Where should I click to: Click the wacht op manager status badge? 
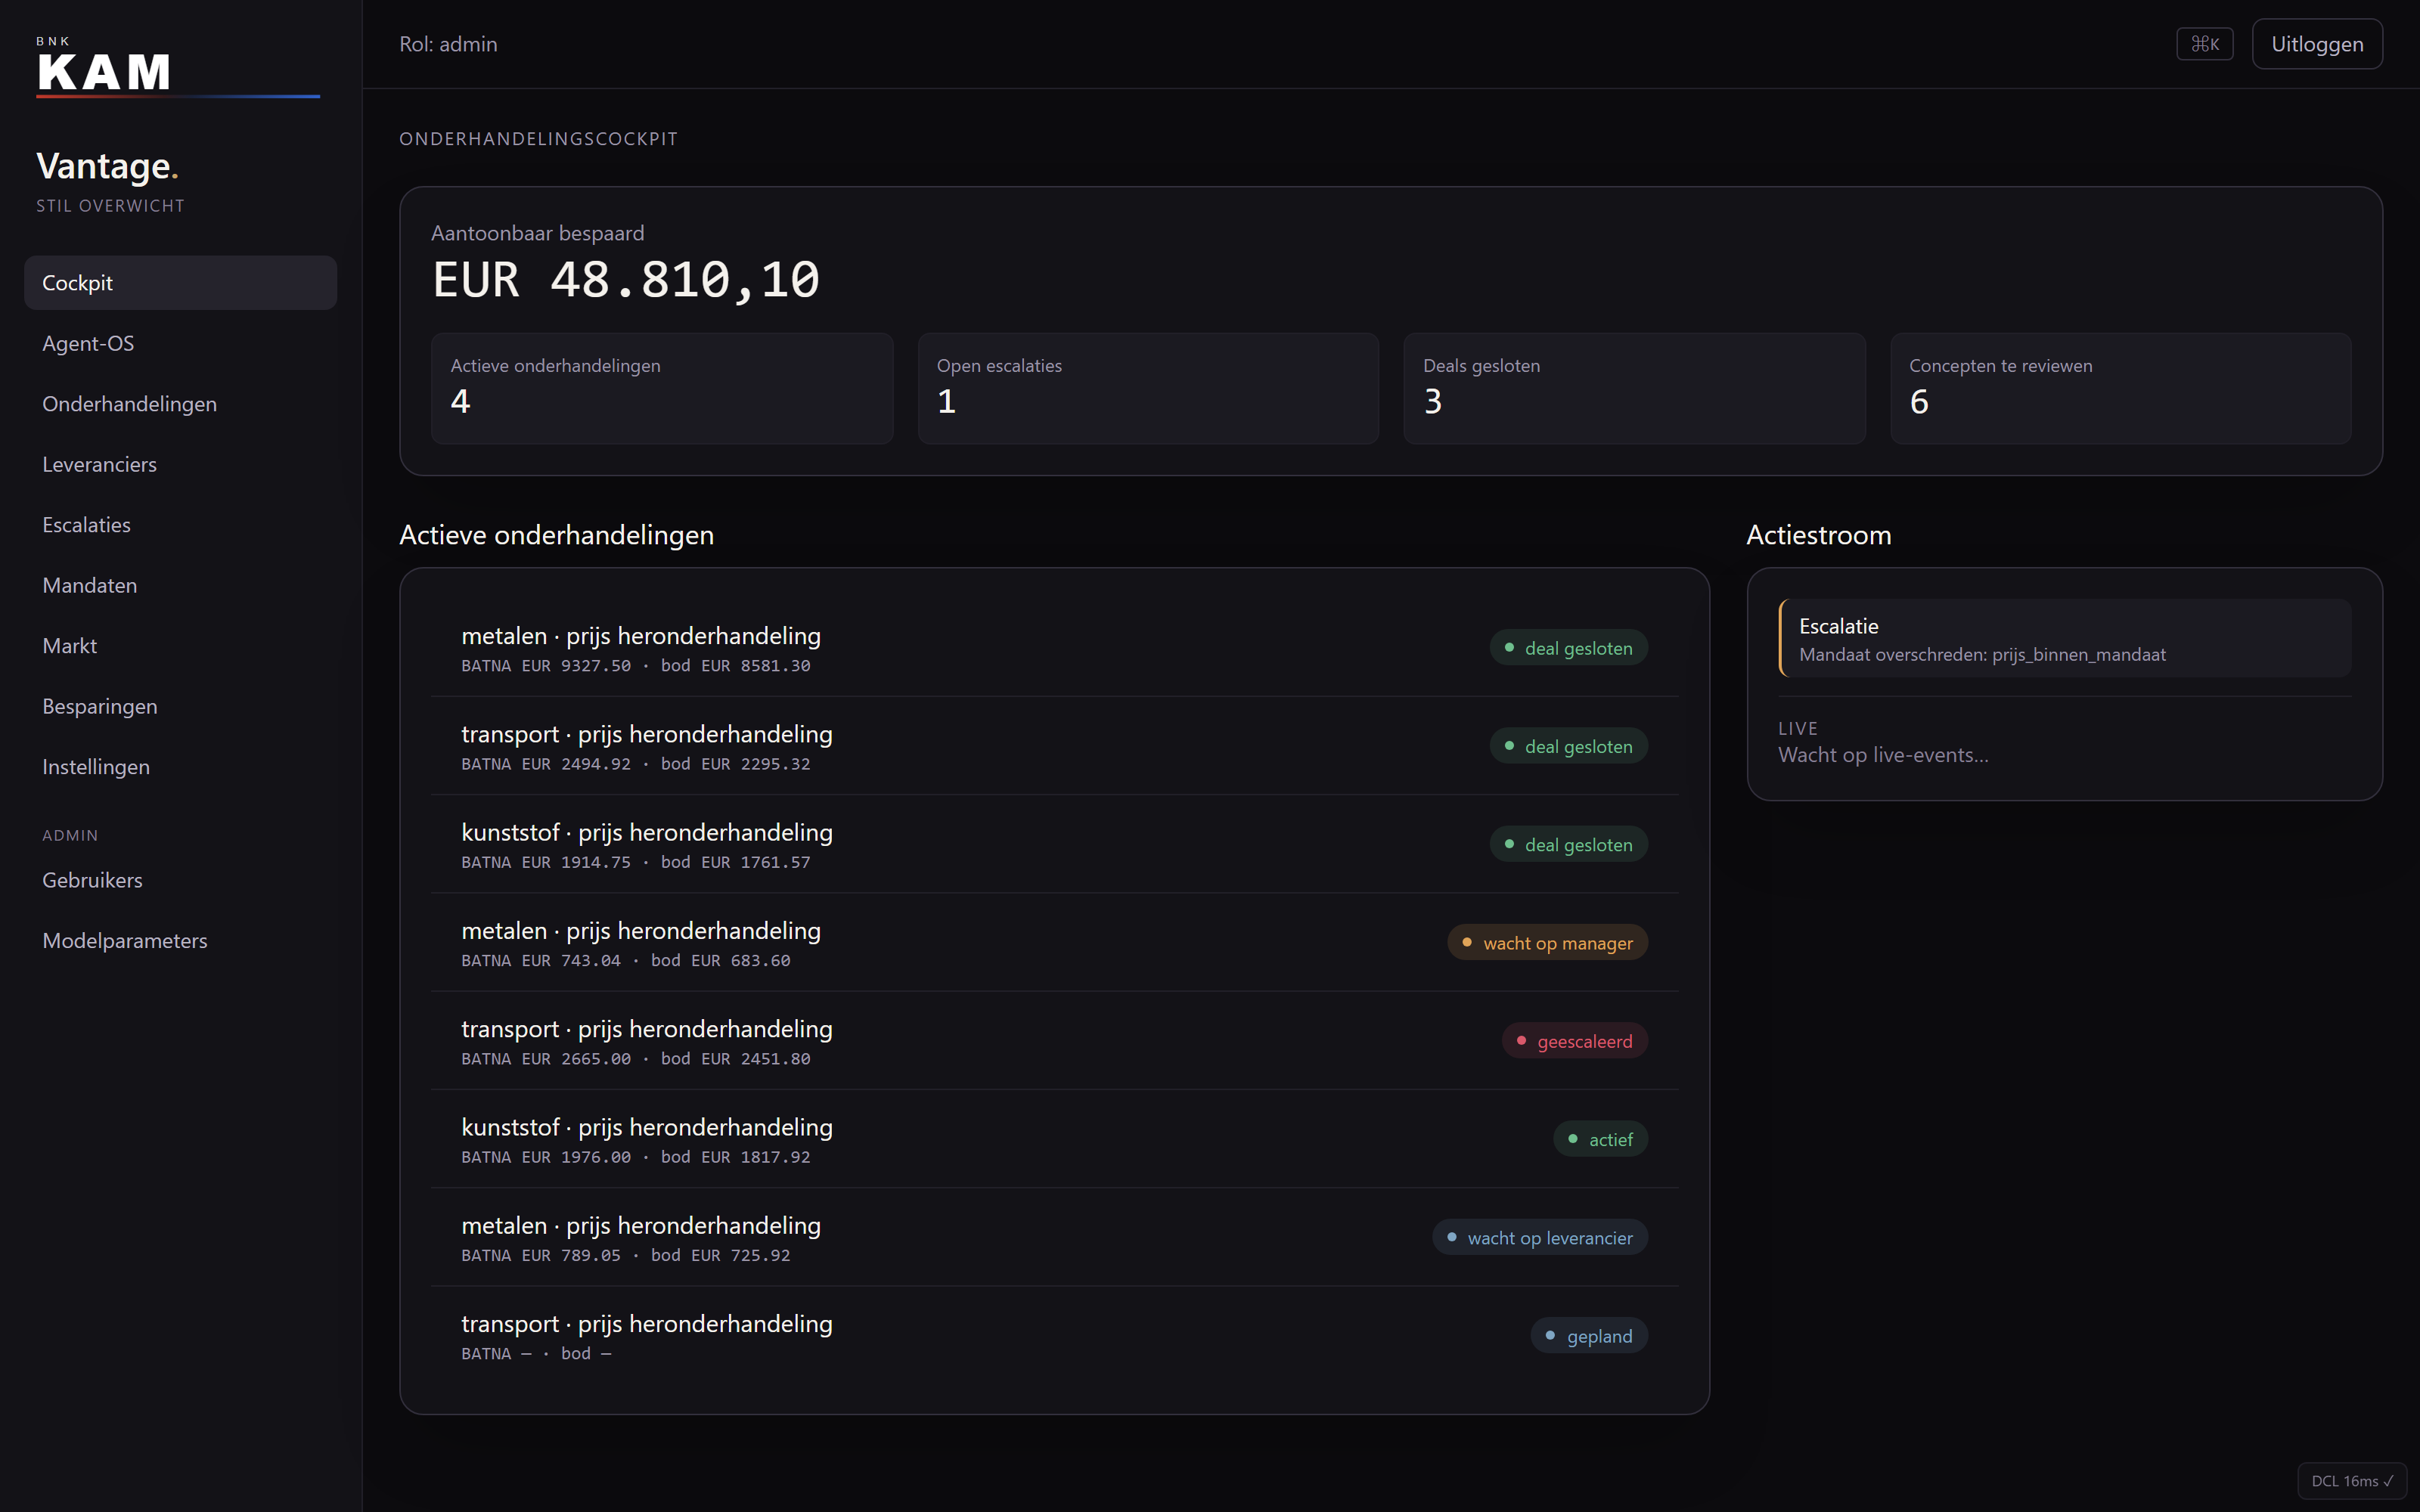(x=1547, y=943)
